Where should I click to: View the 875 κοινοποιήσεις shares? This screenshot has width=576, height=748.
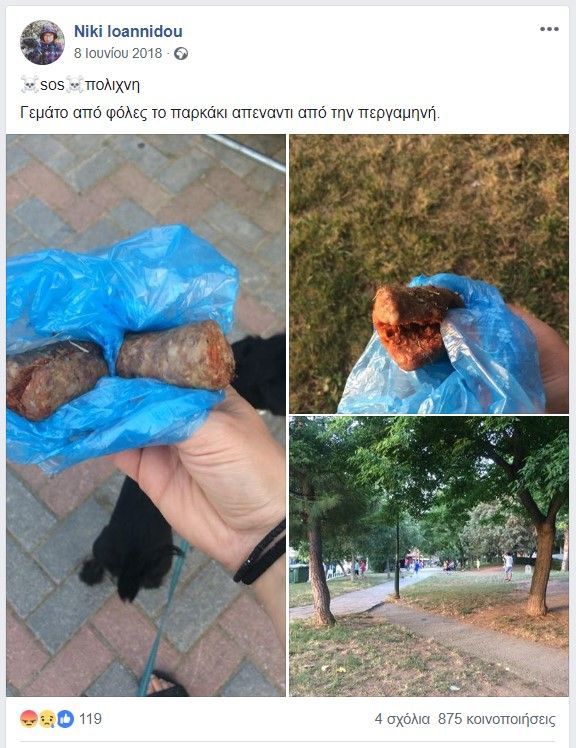tap(497, 719)
